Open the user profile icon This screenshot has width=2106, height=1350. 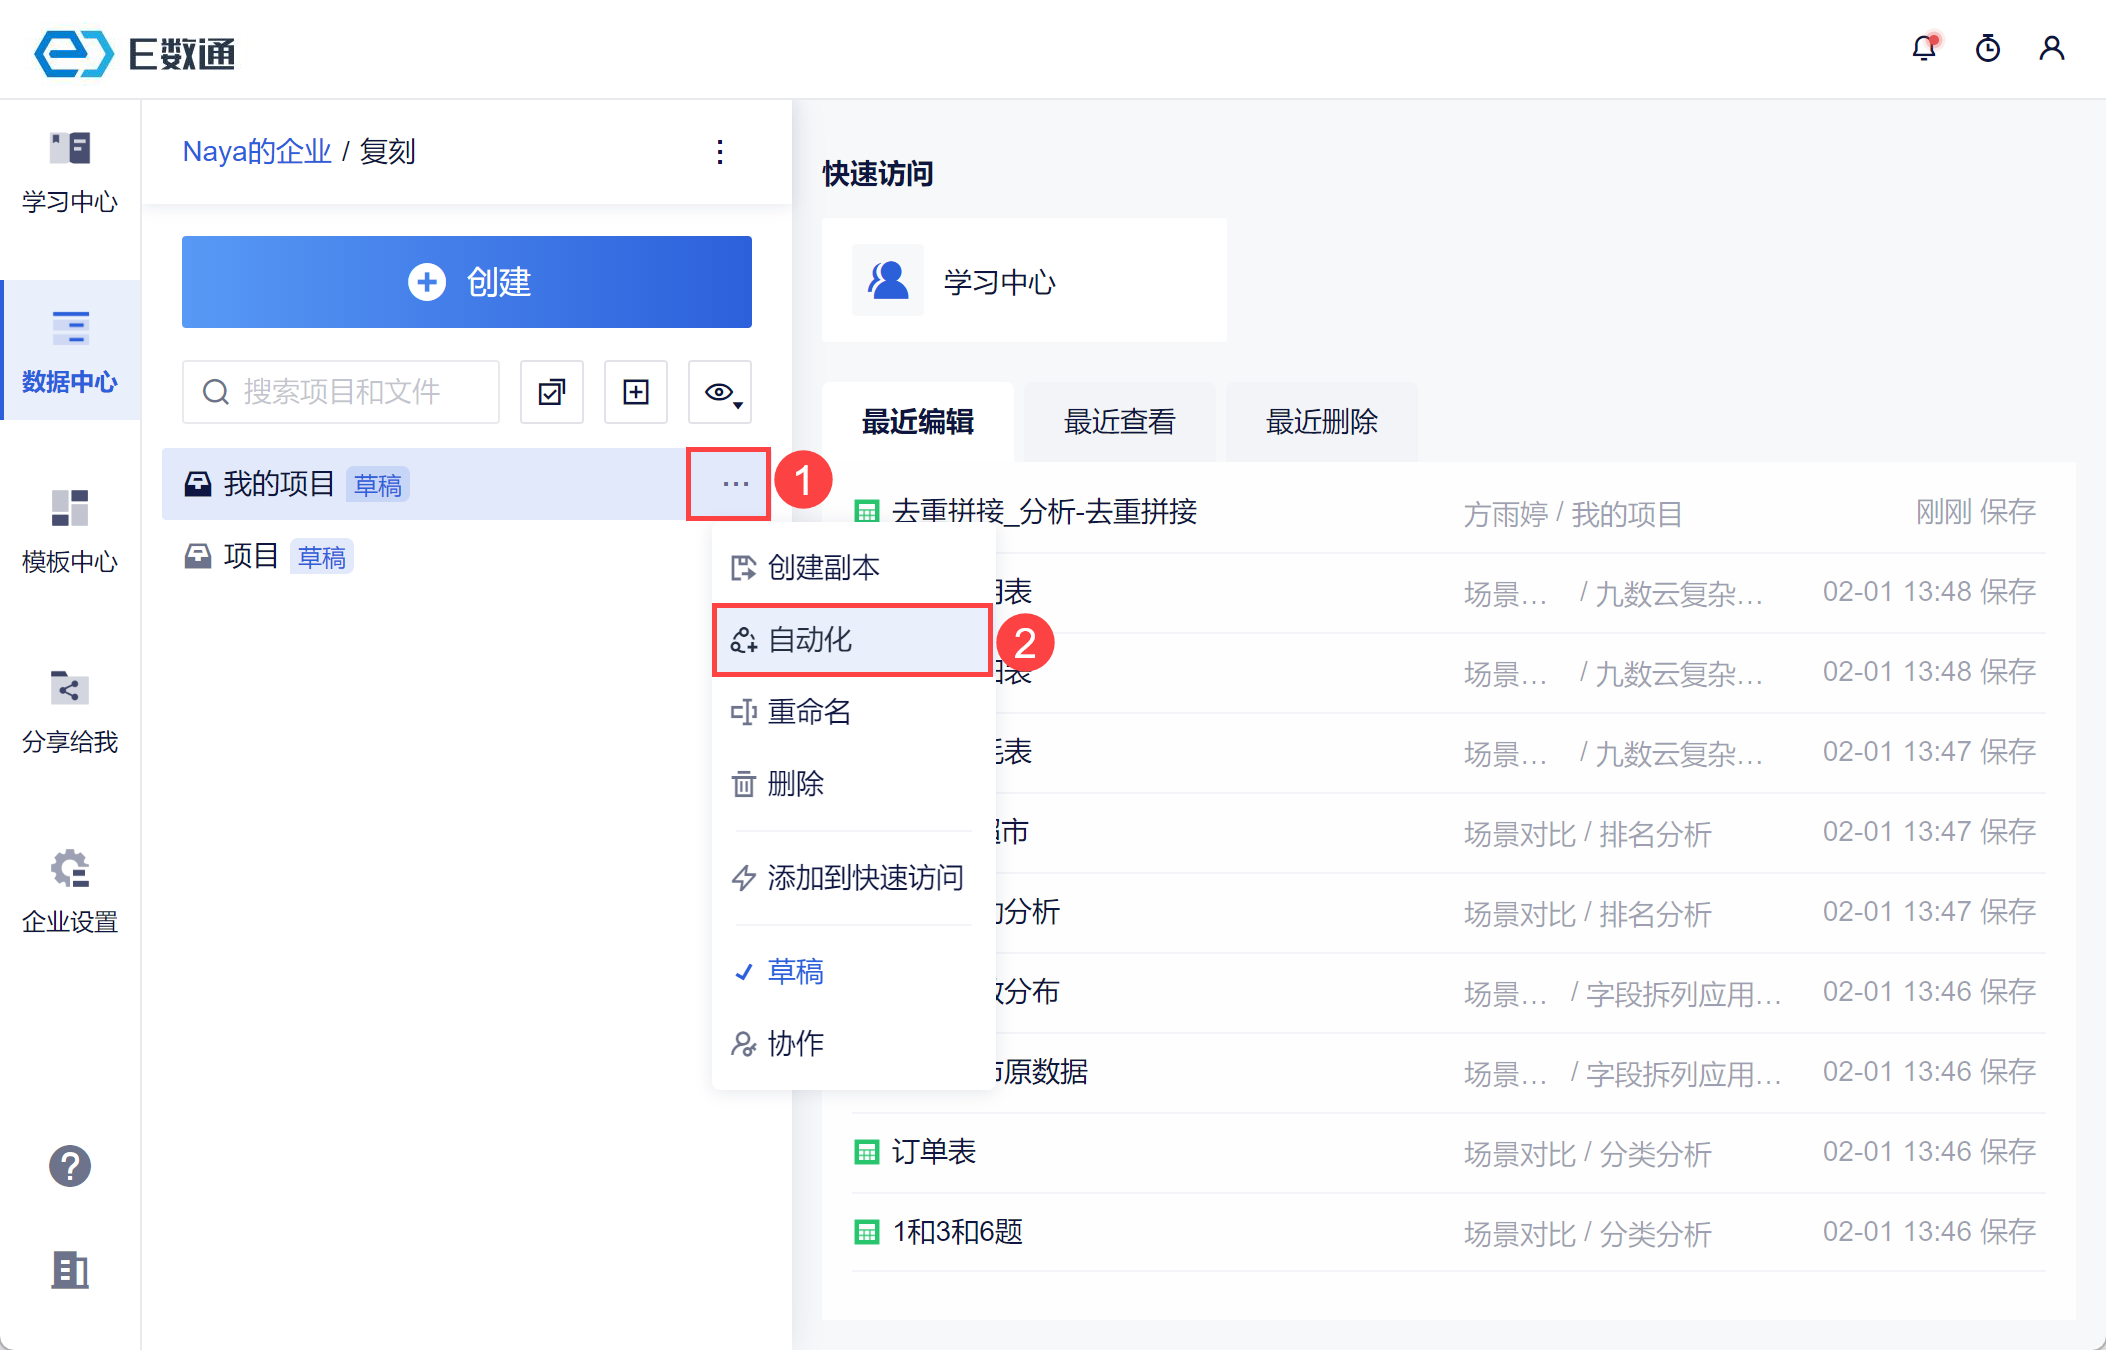point(2051,48)
